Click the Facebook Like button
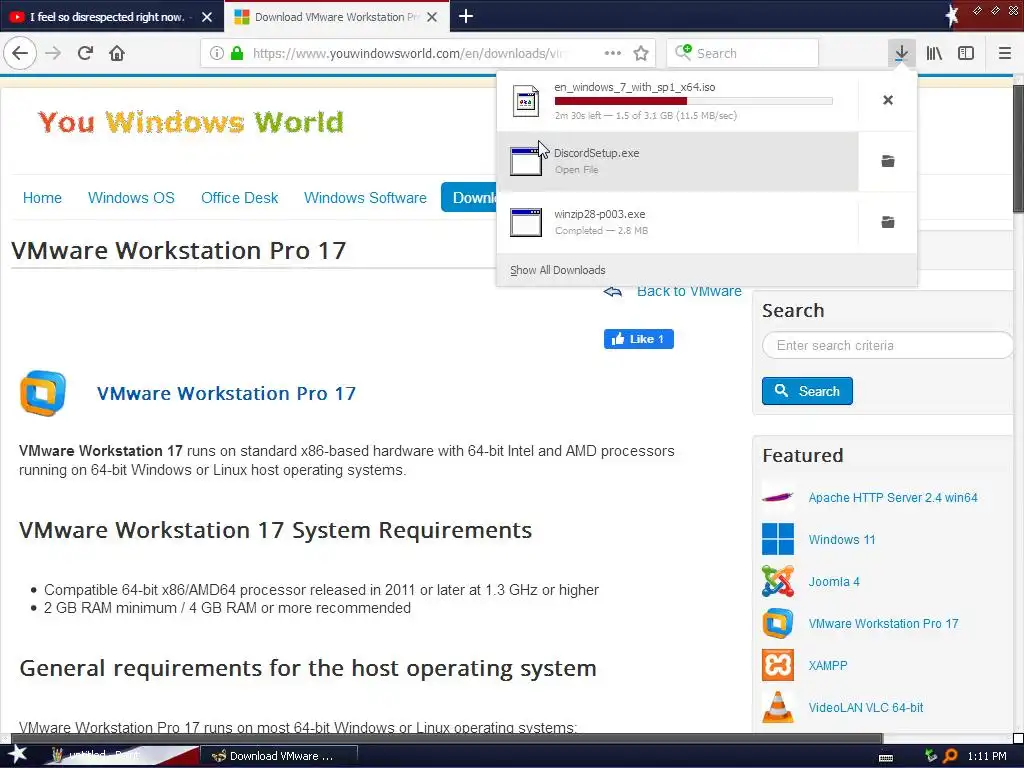 click(639, 339)
